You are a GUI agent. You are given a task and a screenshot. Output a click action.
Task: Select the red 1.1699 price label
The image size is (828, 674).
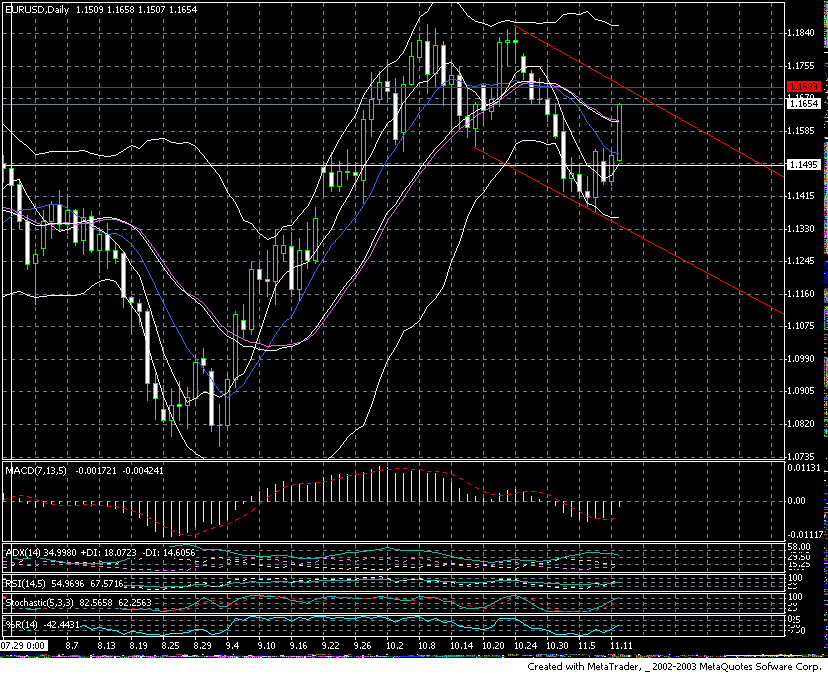pyautogui.click(x=803, y=87)
